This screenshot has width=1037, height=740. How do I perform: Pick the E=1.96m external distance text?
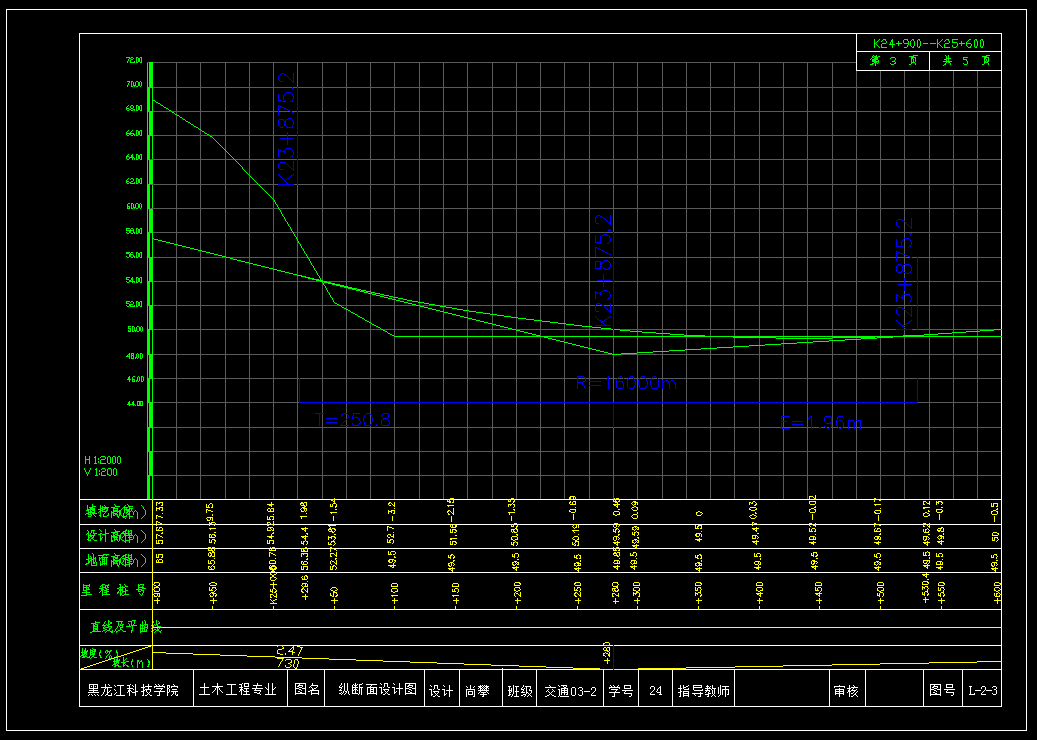click(821, 424)
